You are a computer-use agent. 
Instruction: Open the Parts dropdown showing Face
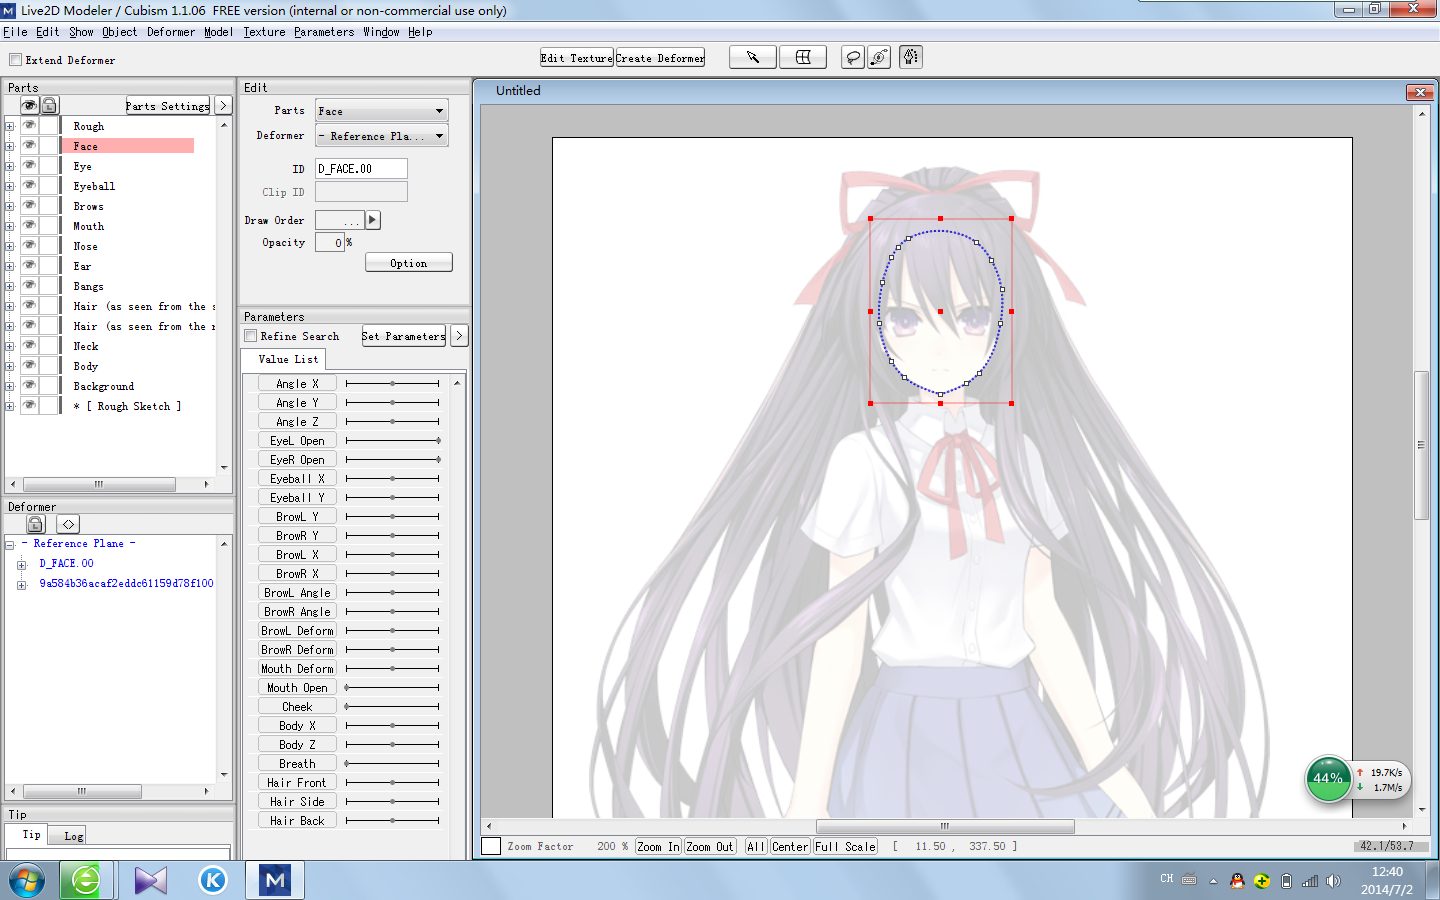pos(382,111)
